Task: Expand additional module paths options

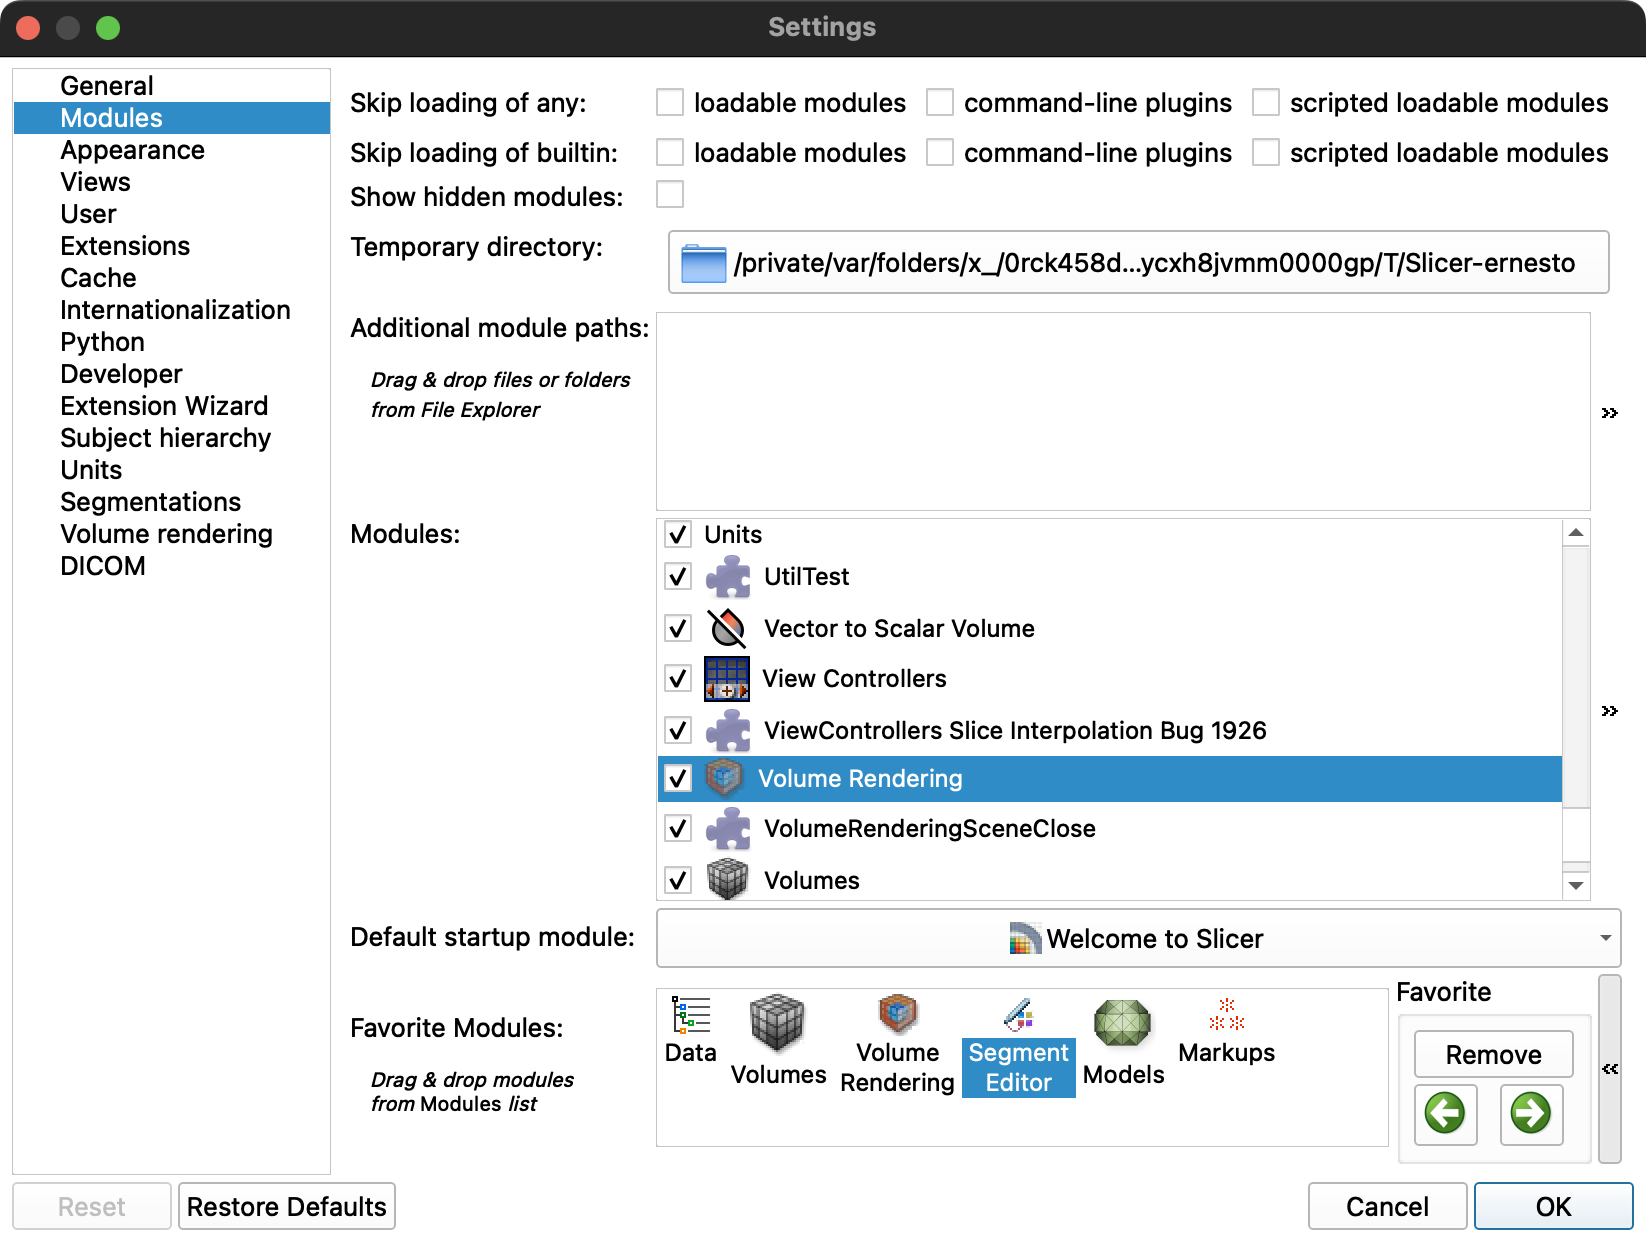Action: click(x=1609, y=413)
